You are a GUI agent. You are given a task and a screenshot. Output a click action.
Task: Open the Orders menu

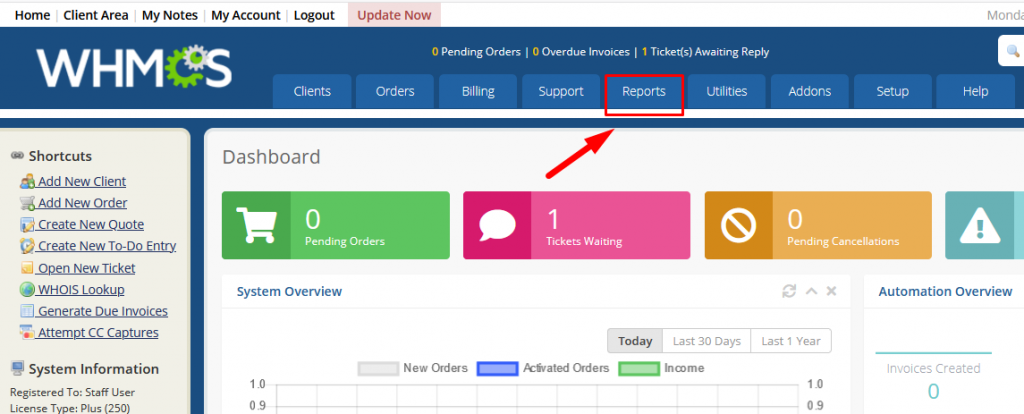pos(395,91)
